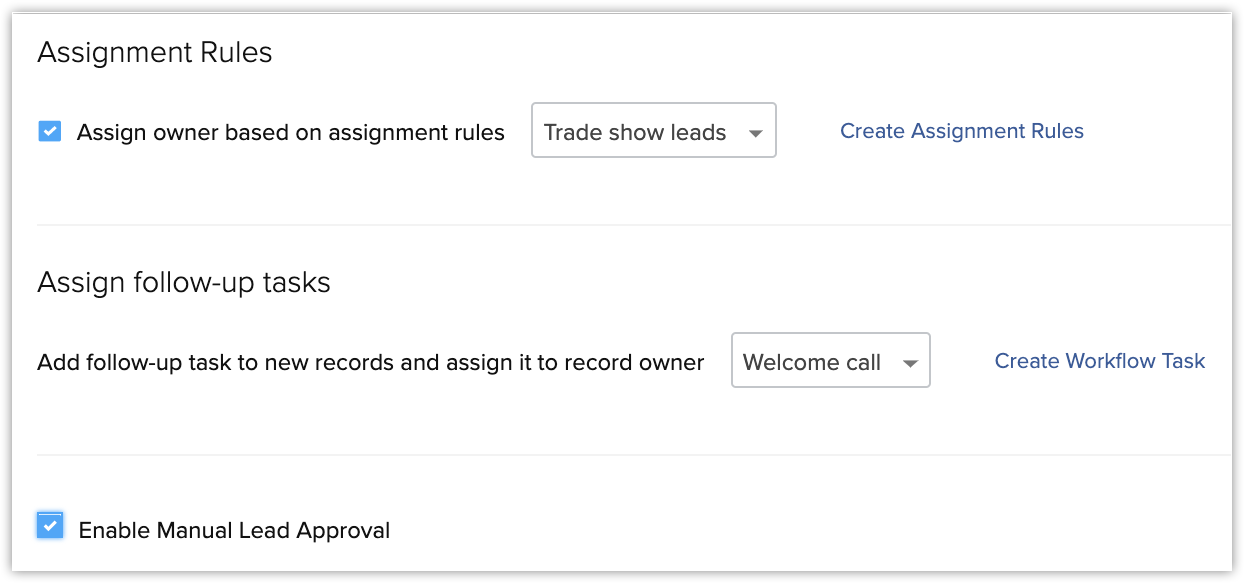Image resolution: width=1244 pixels, height=583 pixels.
Task: Click the blue checkmark icon for assignment rules
Action: click(x=49, y=131)
